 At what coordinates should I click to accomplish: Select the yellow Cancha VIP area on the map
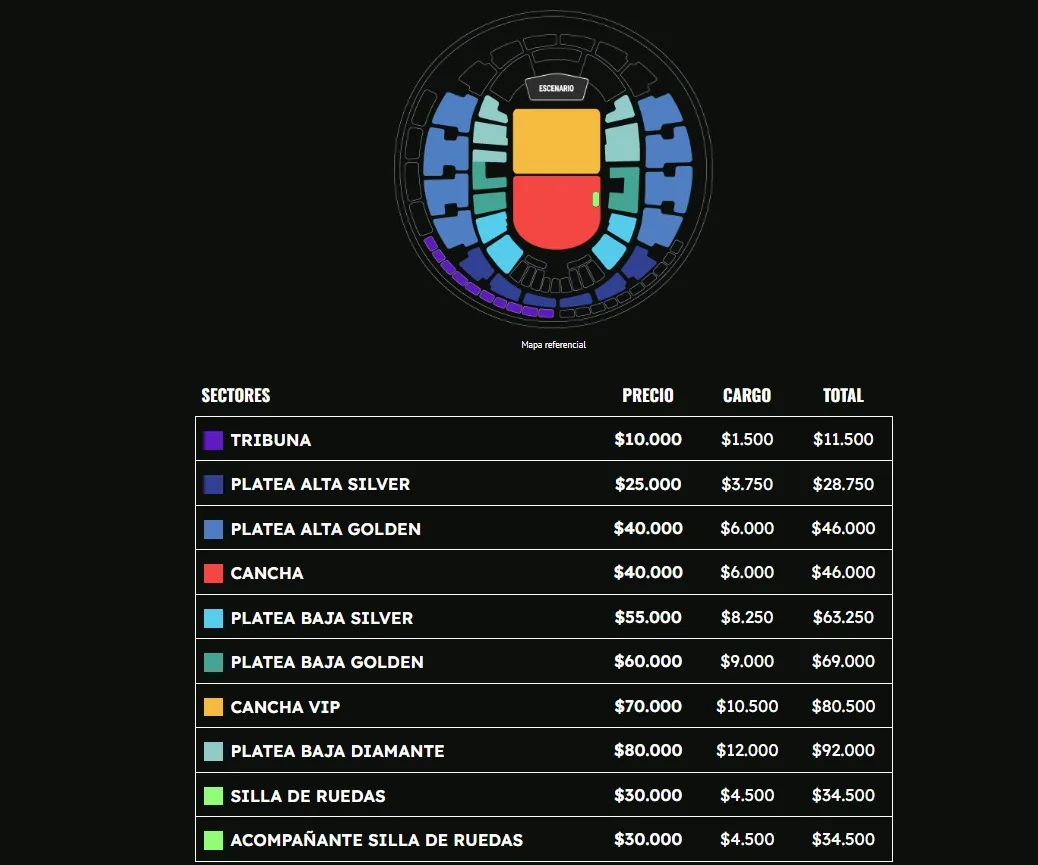556,140
